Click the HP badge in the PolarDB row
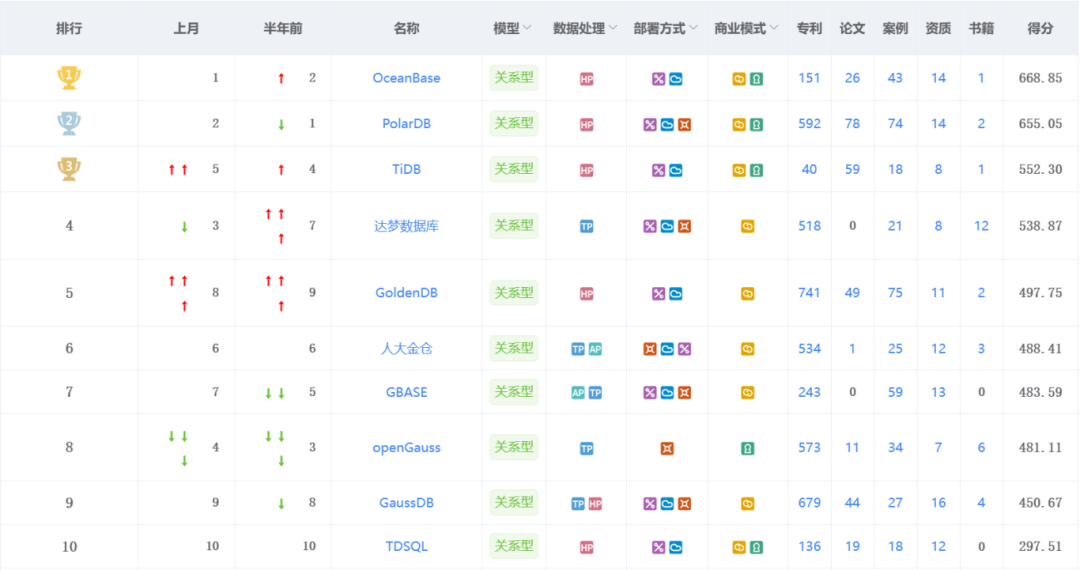1080x570 pixels. tap(586, 124)
